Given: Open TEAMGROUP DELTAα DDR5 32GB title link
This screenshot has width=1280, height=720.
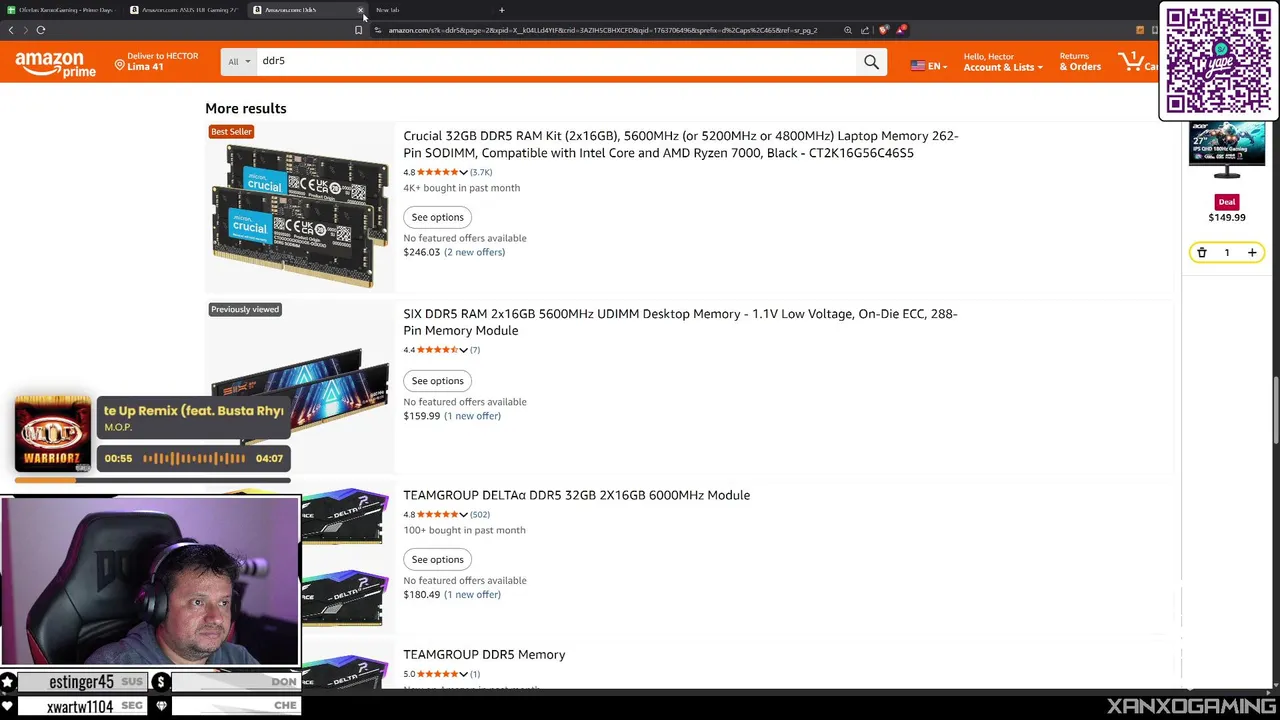Looking at the screenshot, I should pos(576,495).
